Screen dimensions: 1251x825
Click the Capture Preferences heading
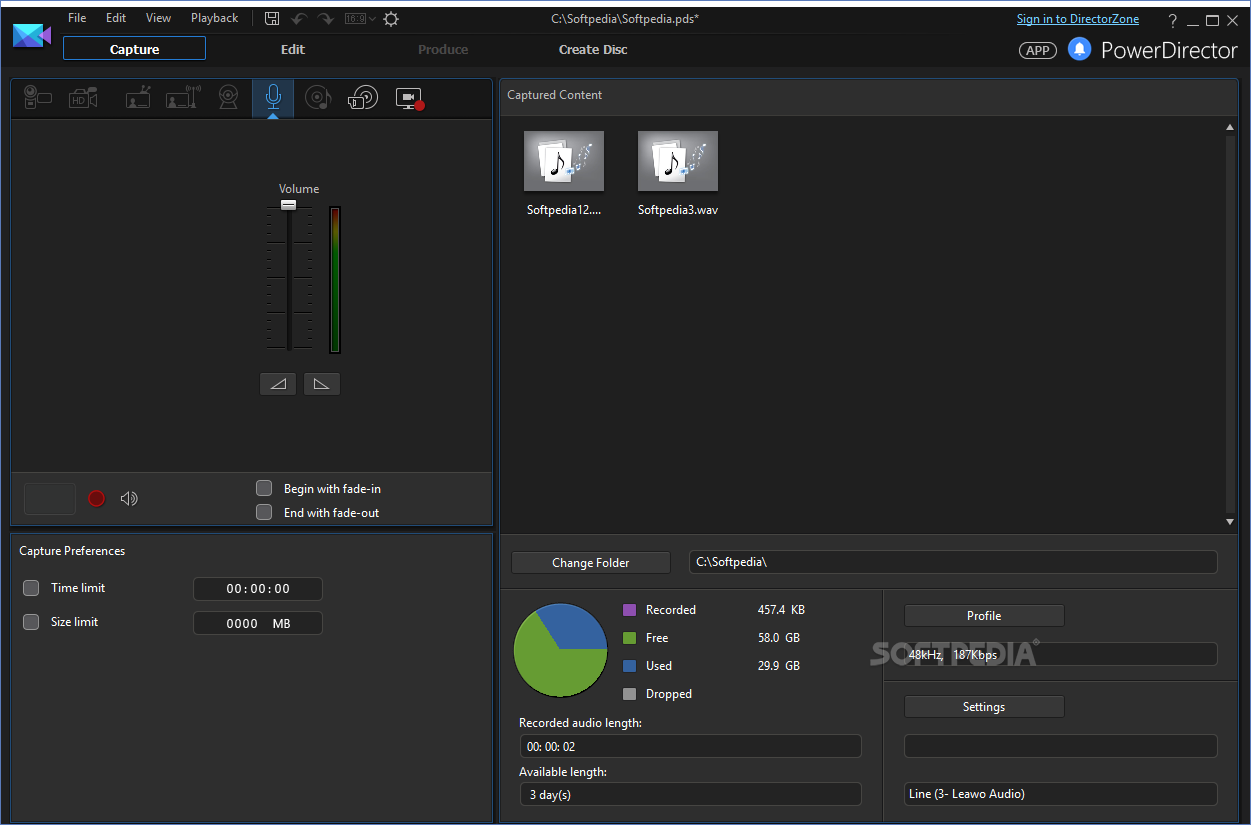click(72, 551)
